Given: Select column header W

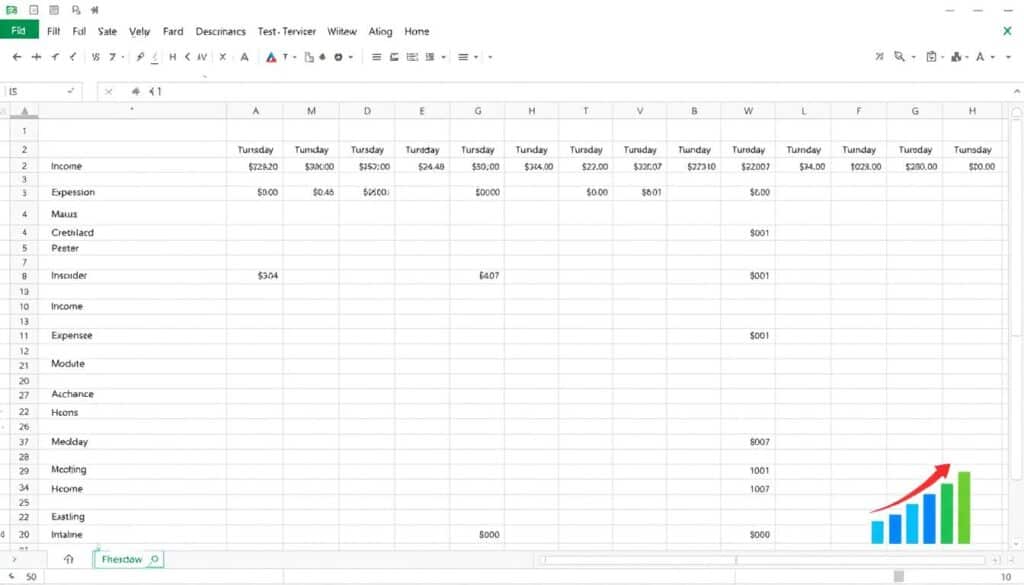Looking at the screenshot, I should 748,111.
